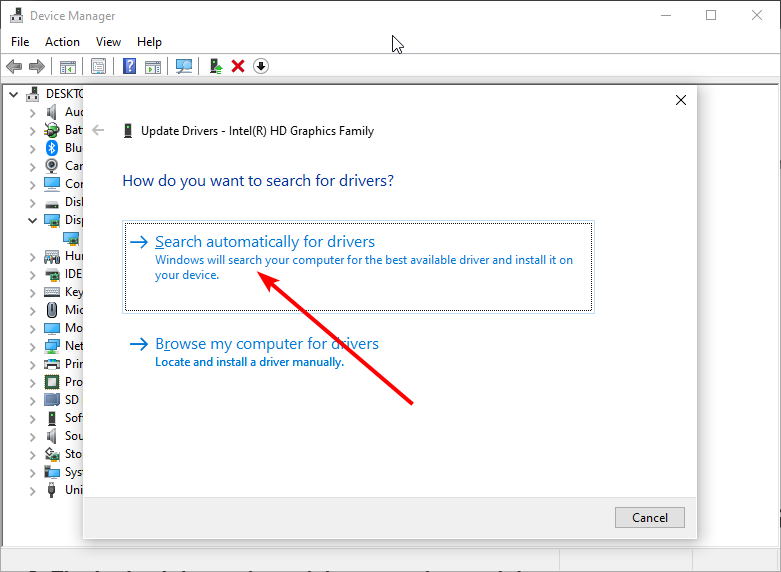This screenshot has width=781, height=572.
Task: Select the Display adapters icon
Action: click(x=52, y=220)
